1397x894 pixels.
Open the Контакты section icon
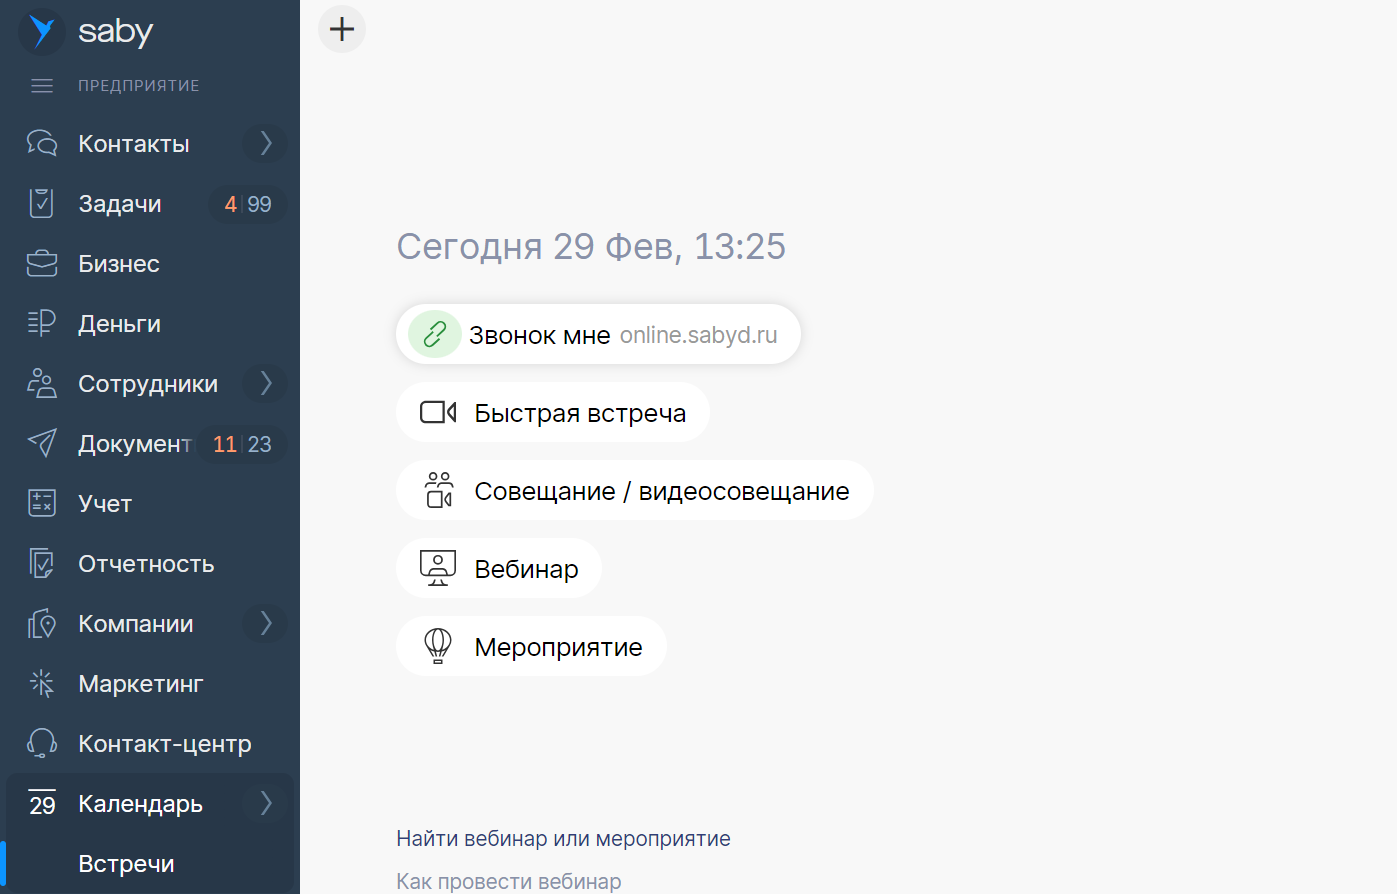(x=41, y=143)
